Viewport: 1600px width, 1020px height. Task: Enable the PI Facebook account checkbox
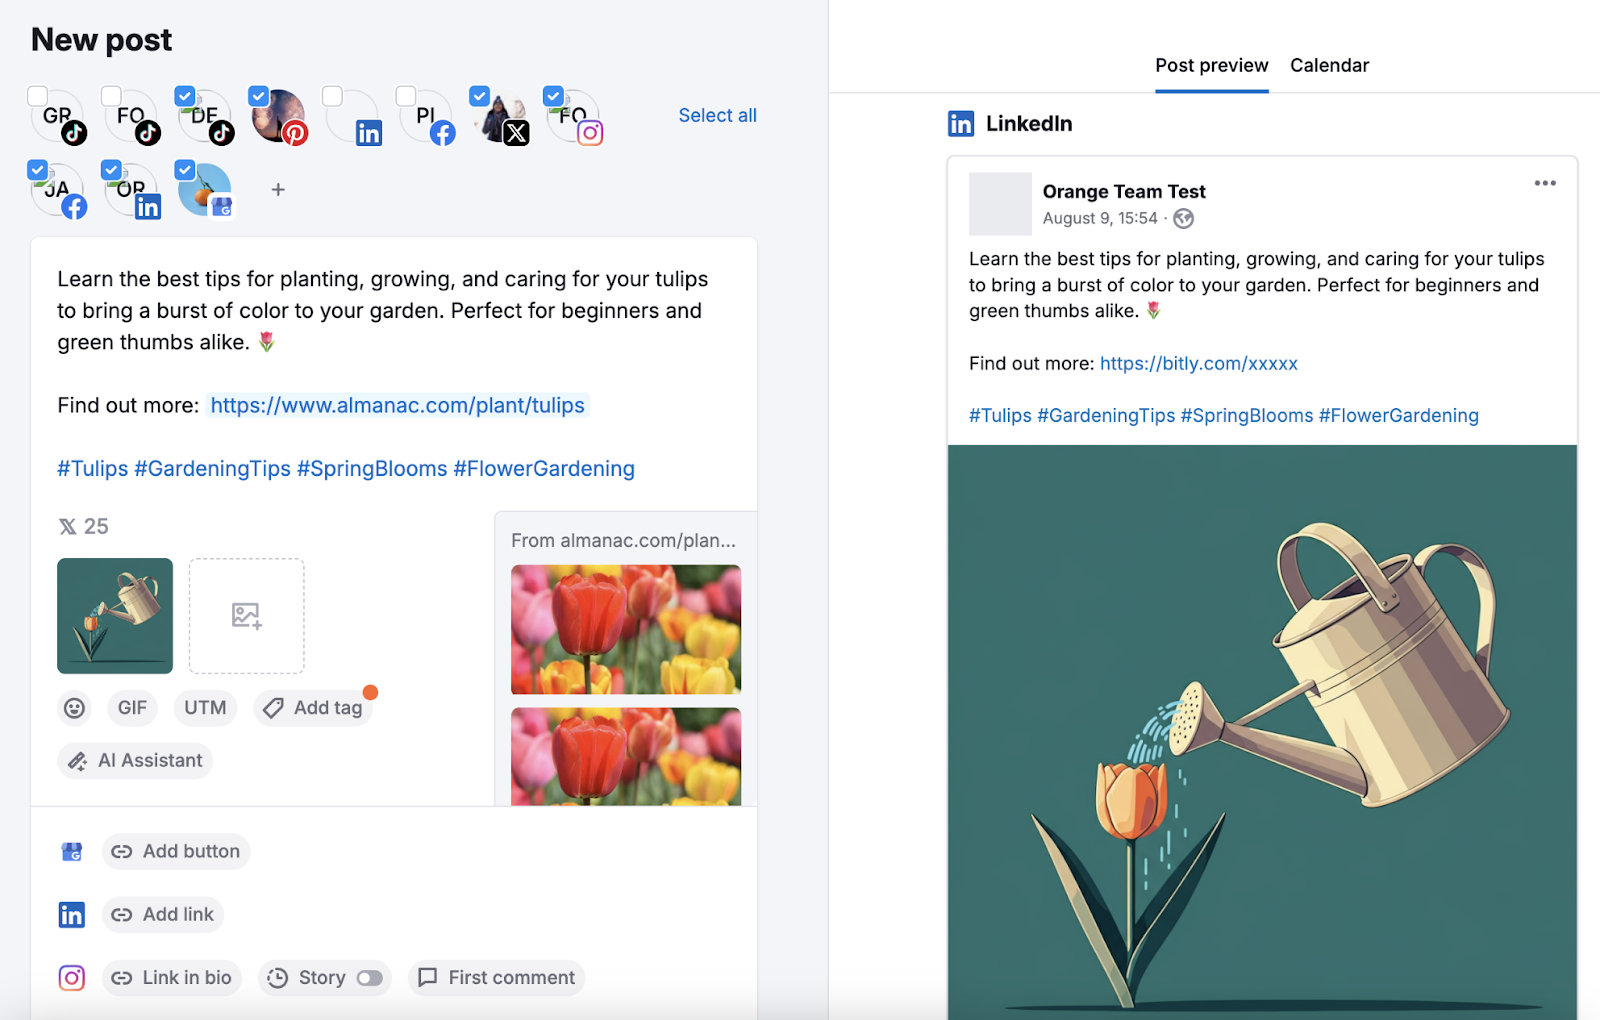click(x=405, y=96)
